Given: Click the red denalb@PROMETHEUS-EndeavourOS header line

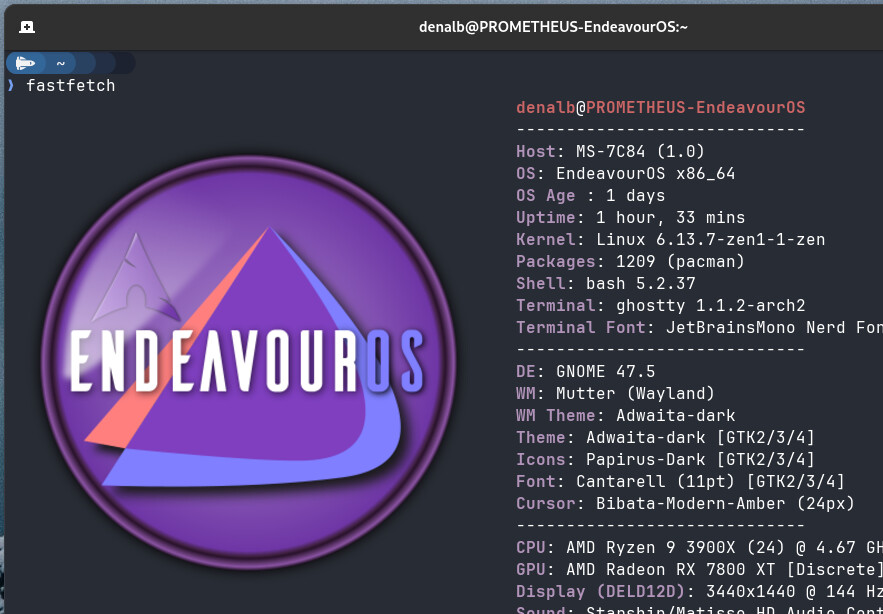Looking at the screenshot, I should [661, 108].
